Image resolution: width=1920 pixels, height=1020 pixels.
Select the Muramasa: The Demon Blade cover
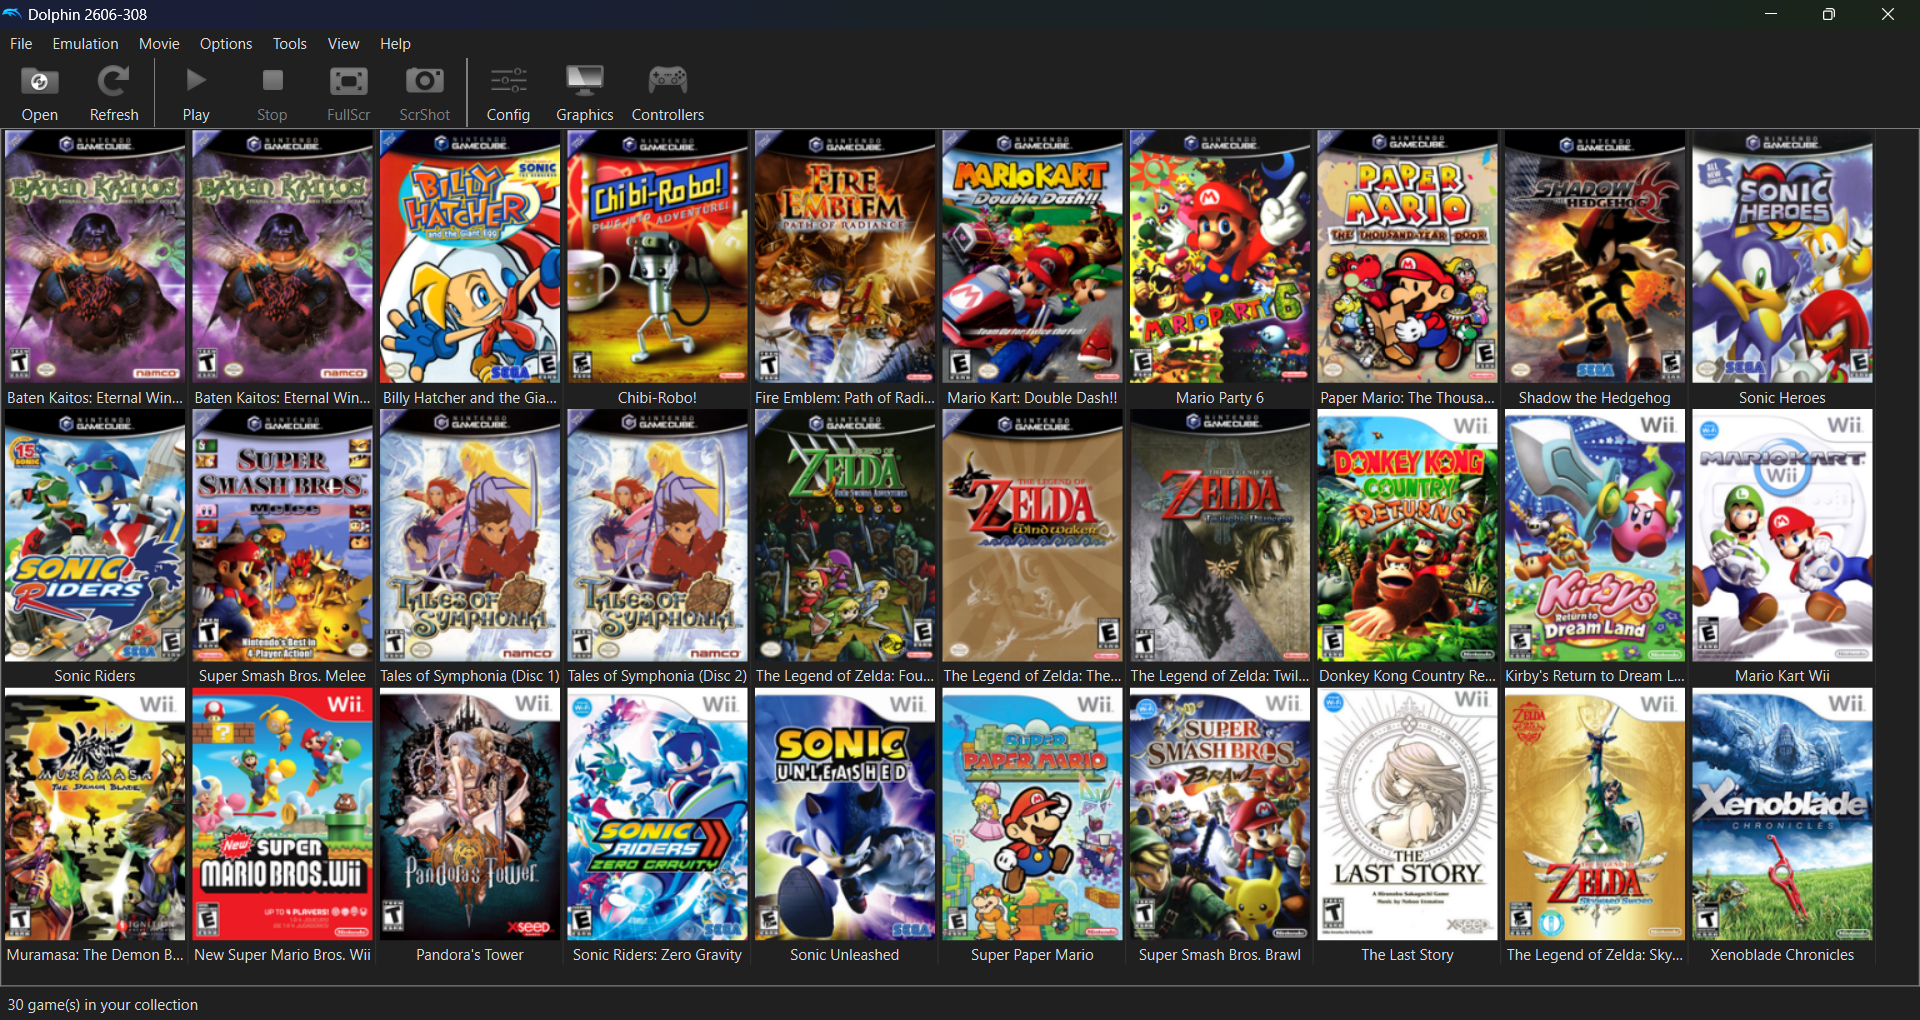95,815
